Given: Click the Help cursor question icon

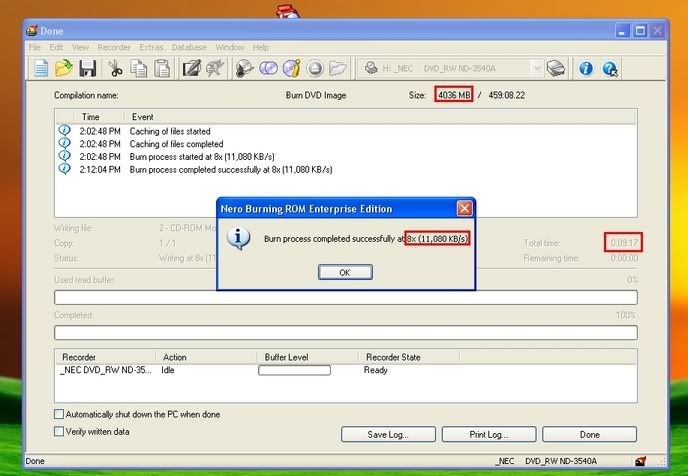Looking at the screenshot, I should pyautogui.click(x=609, y=69).
